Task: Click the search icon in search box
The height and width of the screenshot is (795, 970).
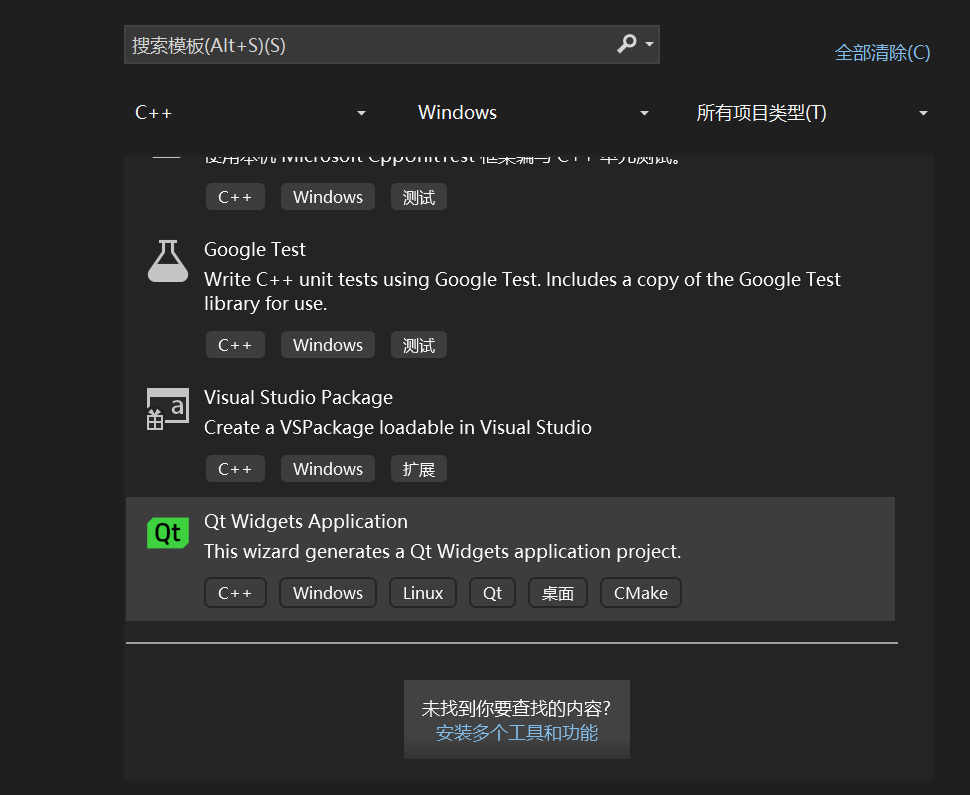Action: (628, 44)
